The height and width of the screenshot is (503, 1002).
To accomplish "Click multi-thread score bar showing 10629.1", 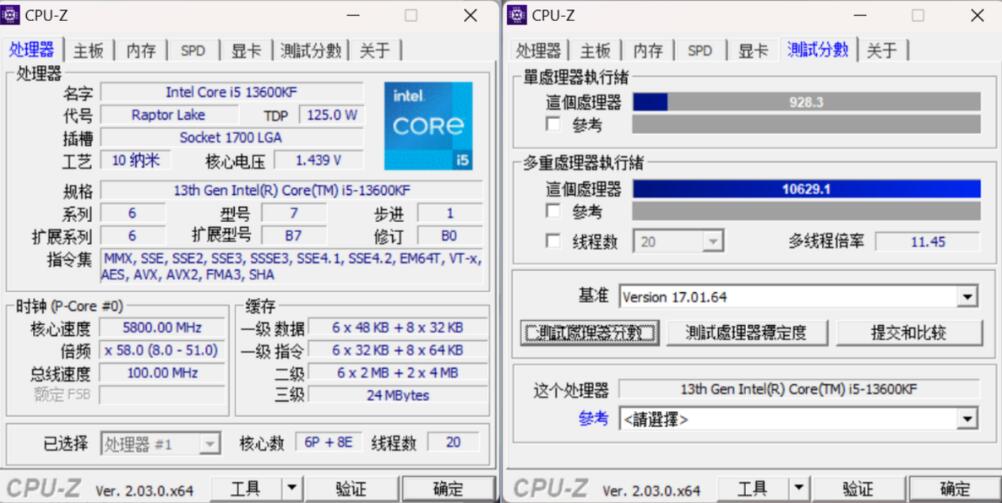I will [x=806, y=189].
